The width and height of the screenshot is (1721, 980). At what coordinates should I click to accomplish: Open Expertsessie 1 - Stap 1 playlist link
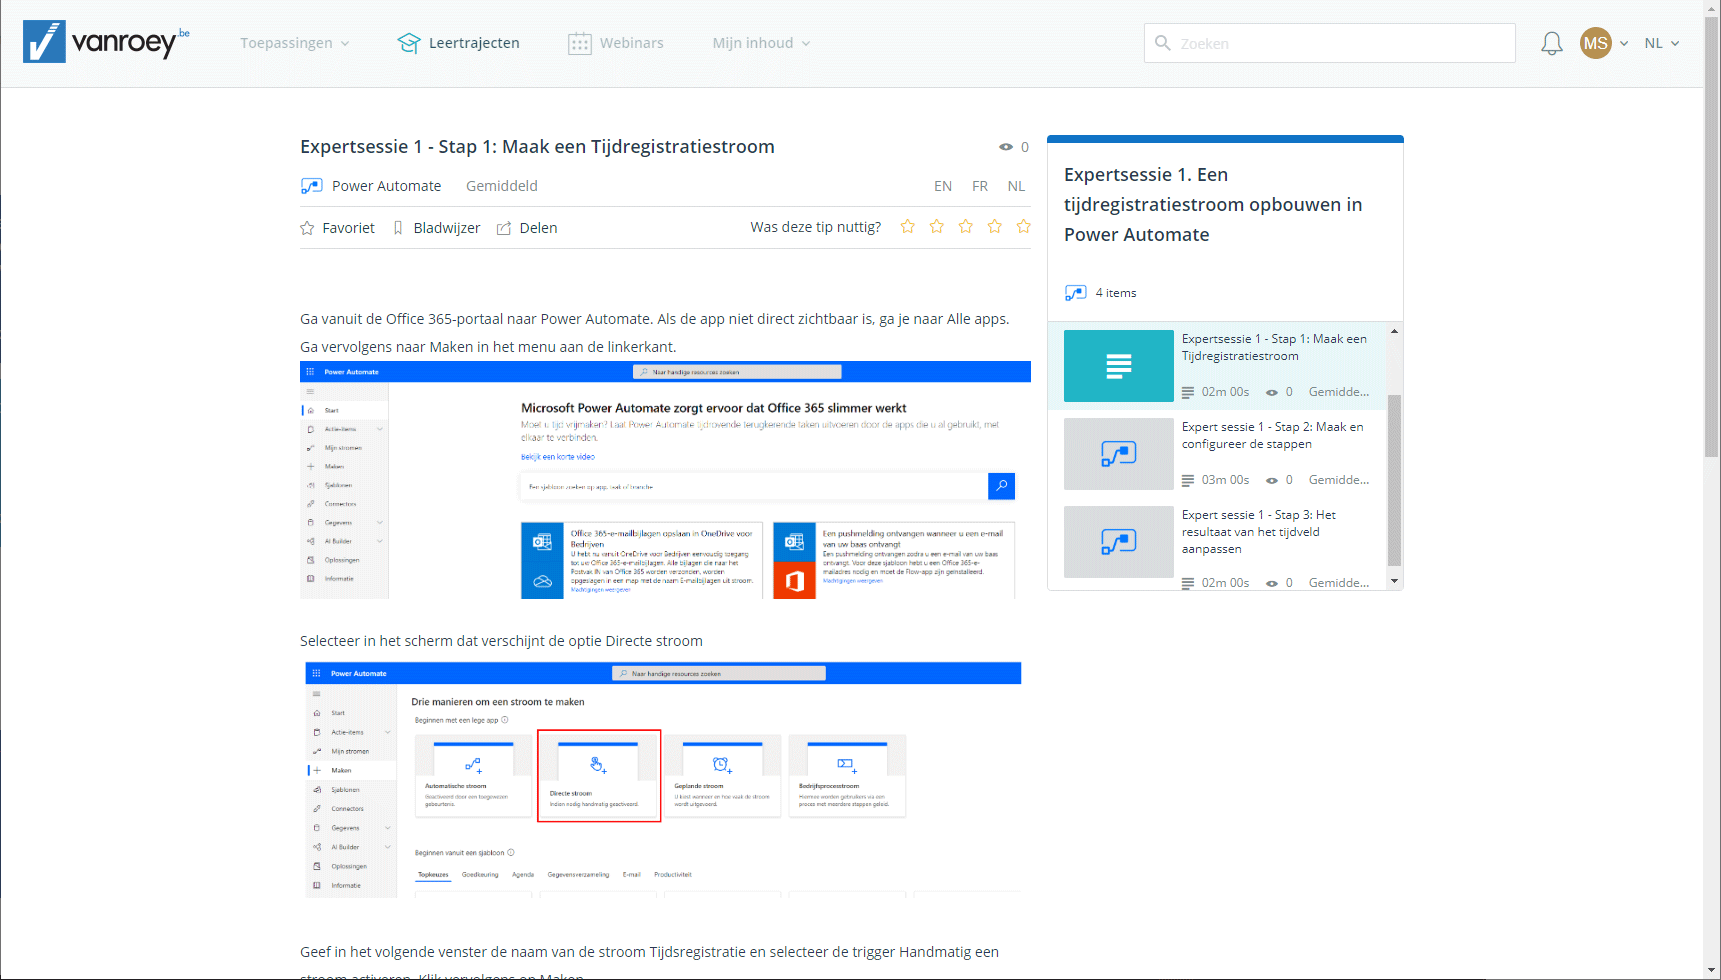pos(1274,347)
